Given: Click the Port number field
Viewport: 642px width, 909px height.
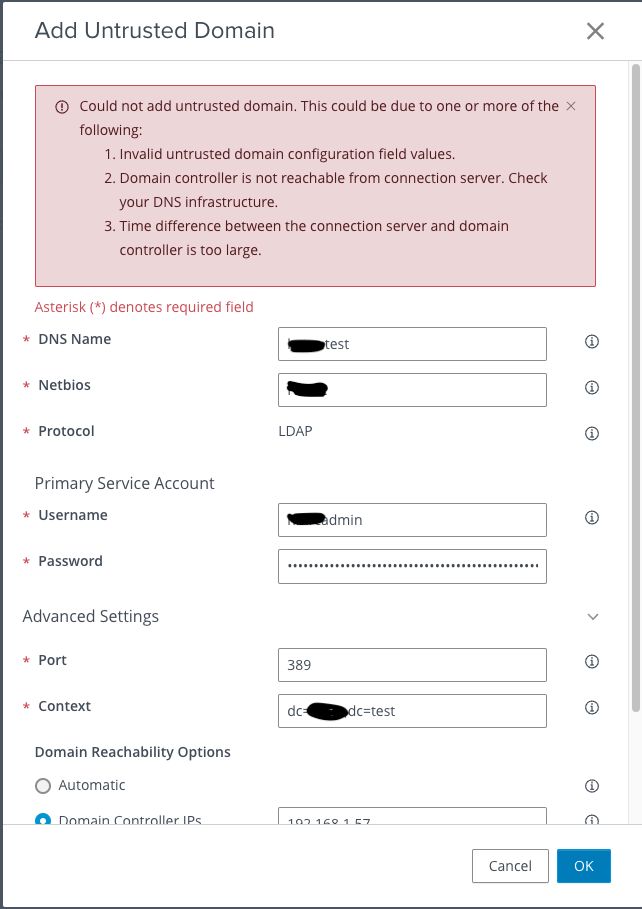Looking at the screenshot, I should [x=412, y=664].
